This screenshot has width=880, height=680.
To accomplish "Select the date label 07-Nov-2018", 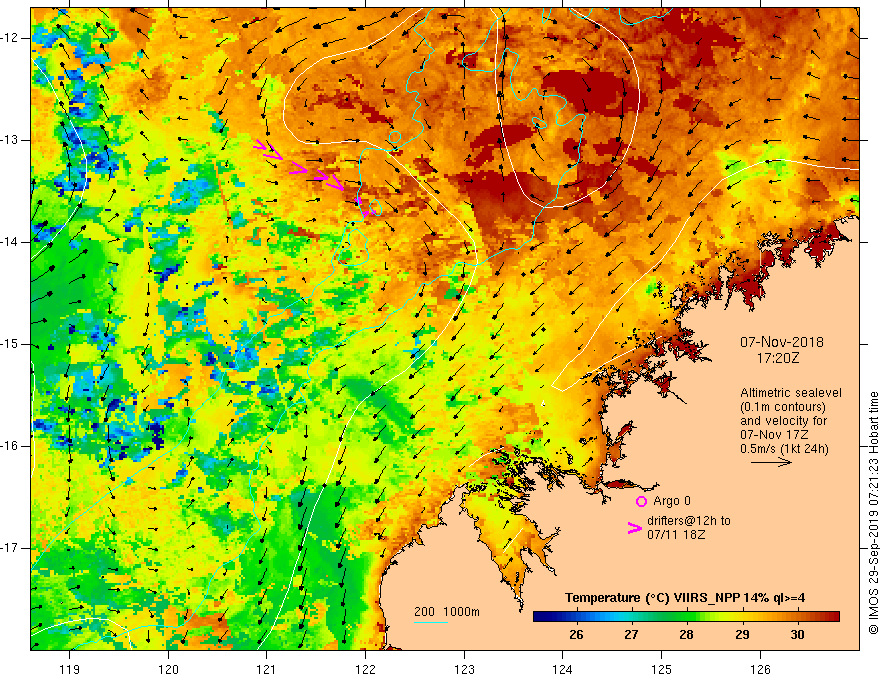I will point(782,342).
